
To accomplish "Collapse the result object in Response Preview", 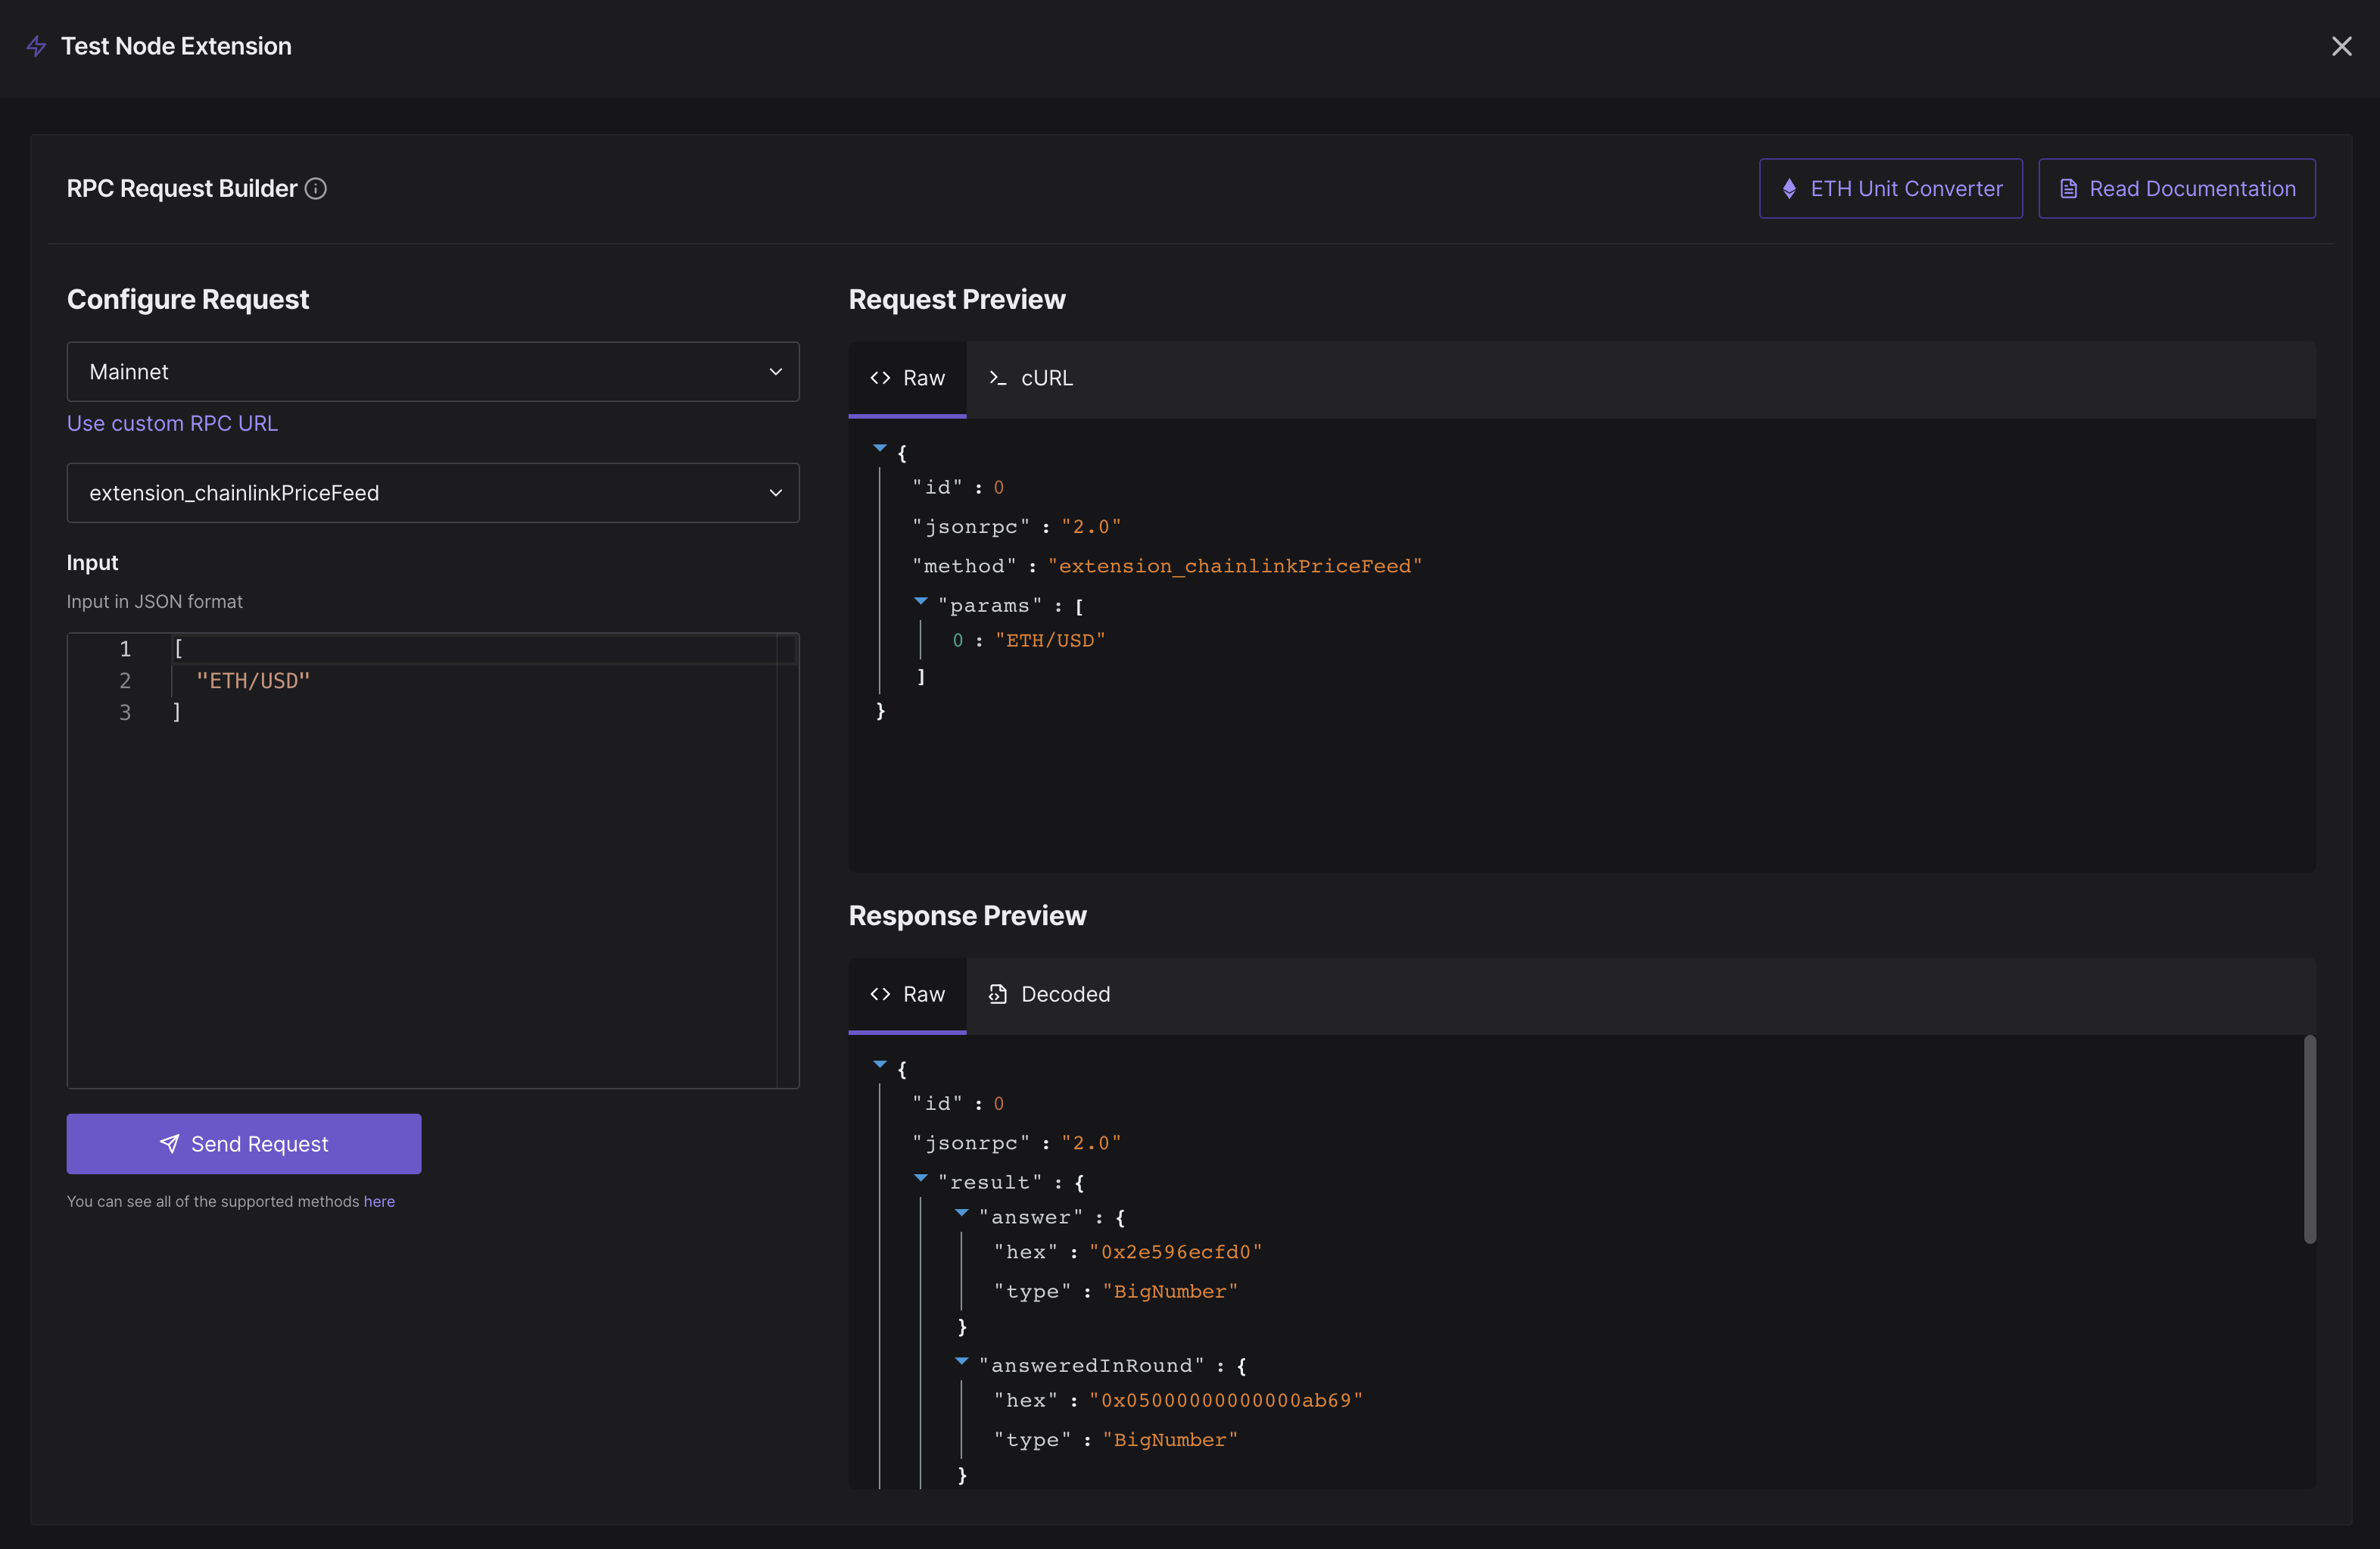I will pyautogui.click(x=921, y=1178).
